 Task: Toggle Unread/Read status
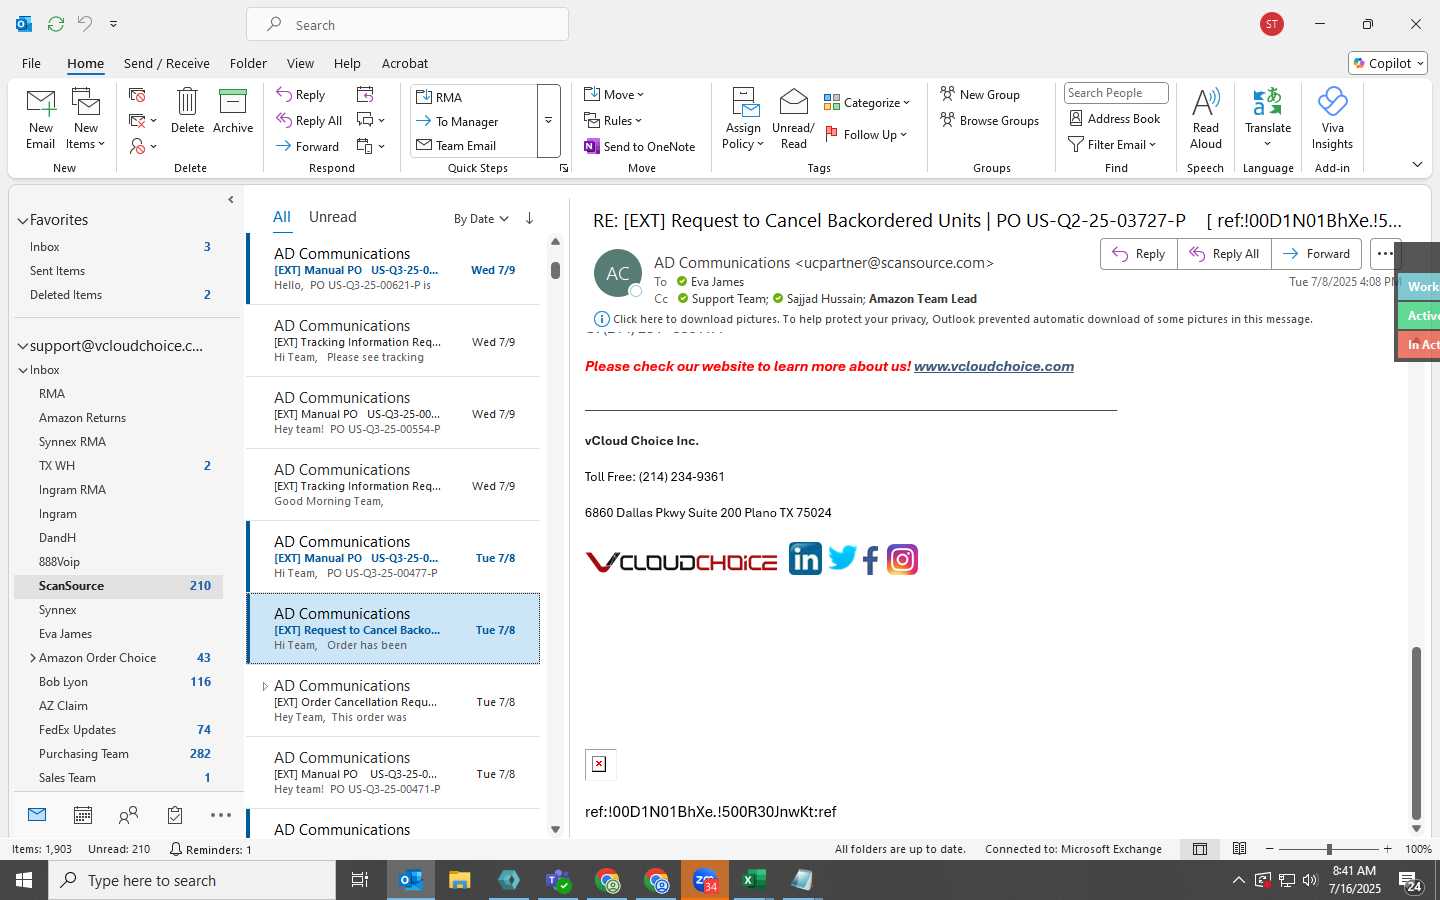tap(793, 119)
